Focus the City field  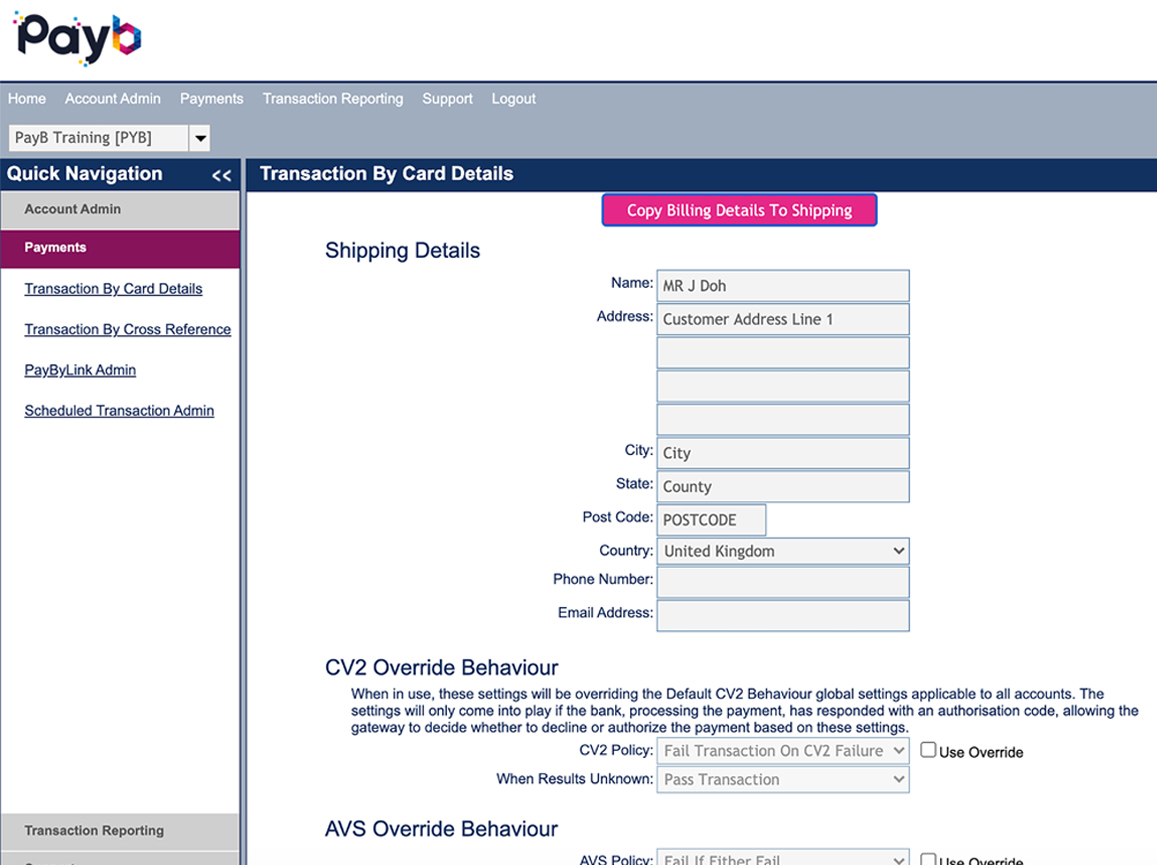[783, 453]
